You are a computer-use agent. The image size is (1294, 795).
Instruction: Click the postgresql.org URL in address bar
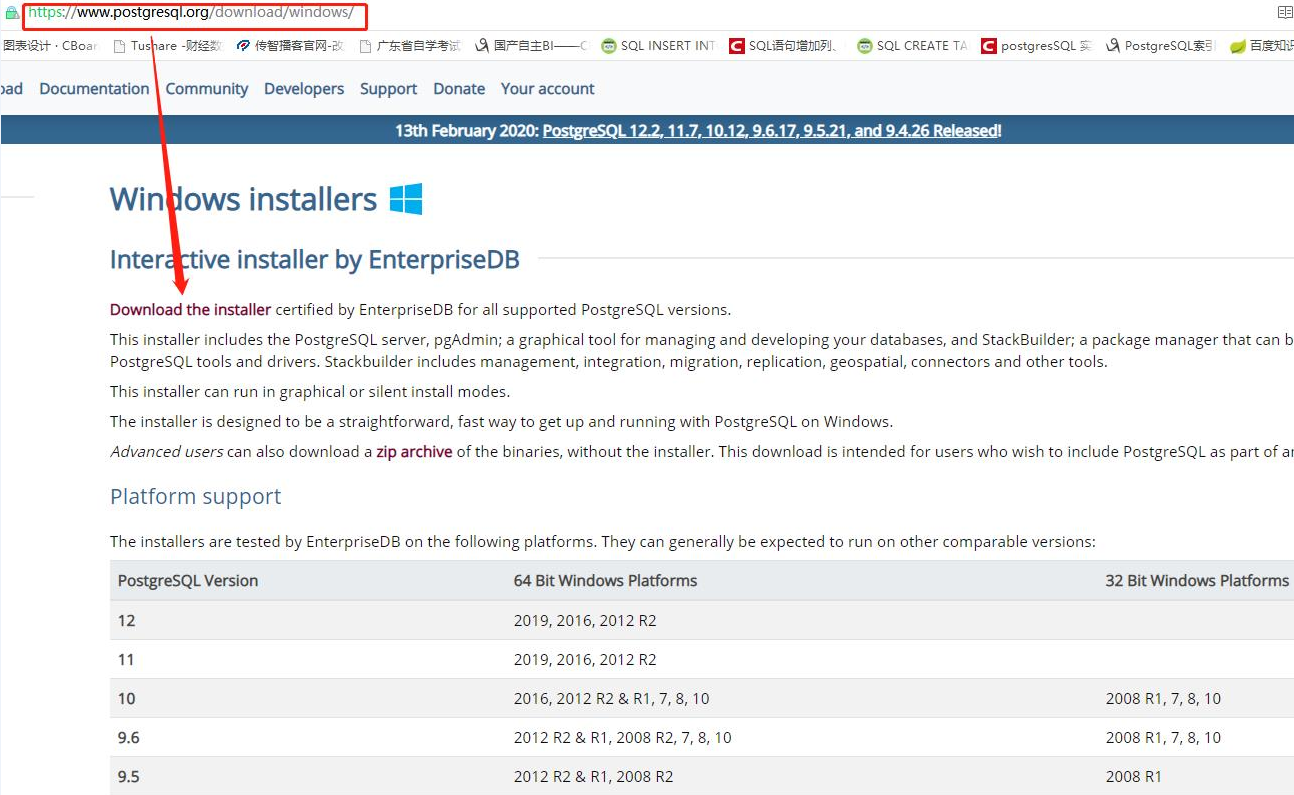[x=190, y=13]
